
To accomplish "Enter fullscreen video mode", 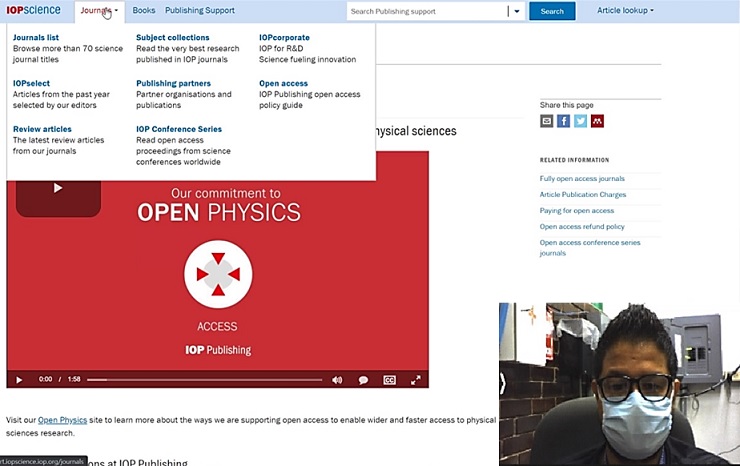I will tap(416, 380).
